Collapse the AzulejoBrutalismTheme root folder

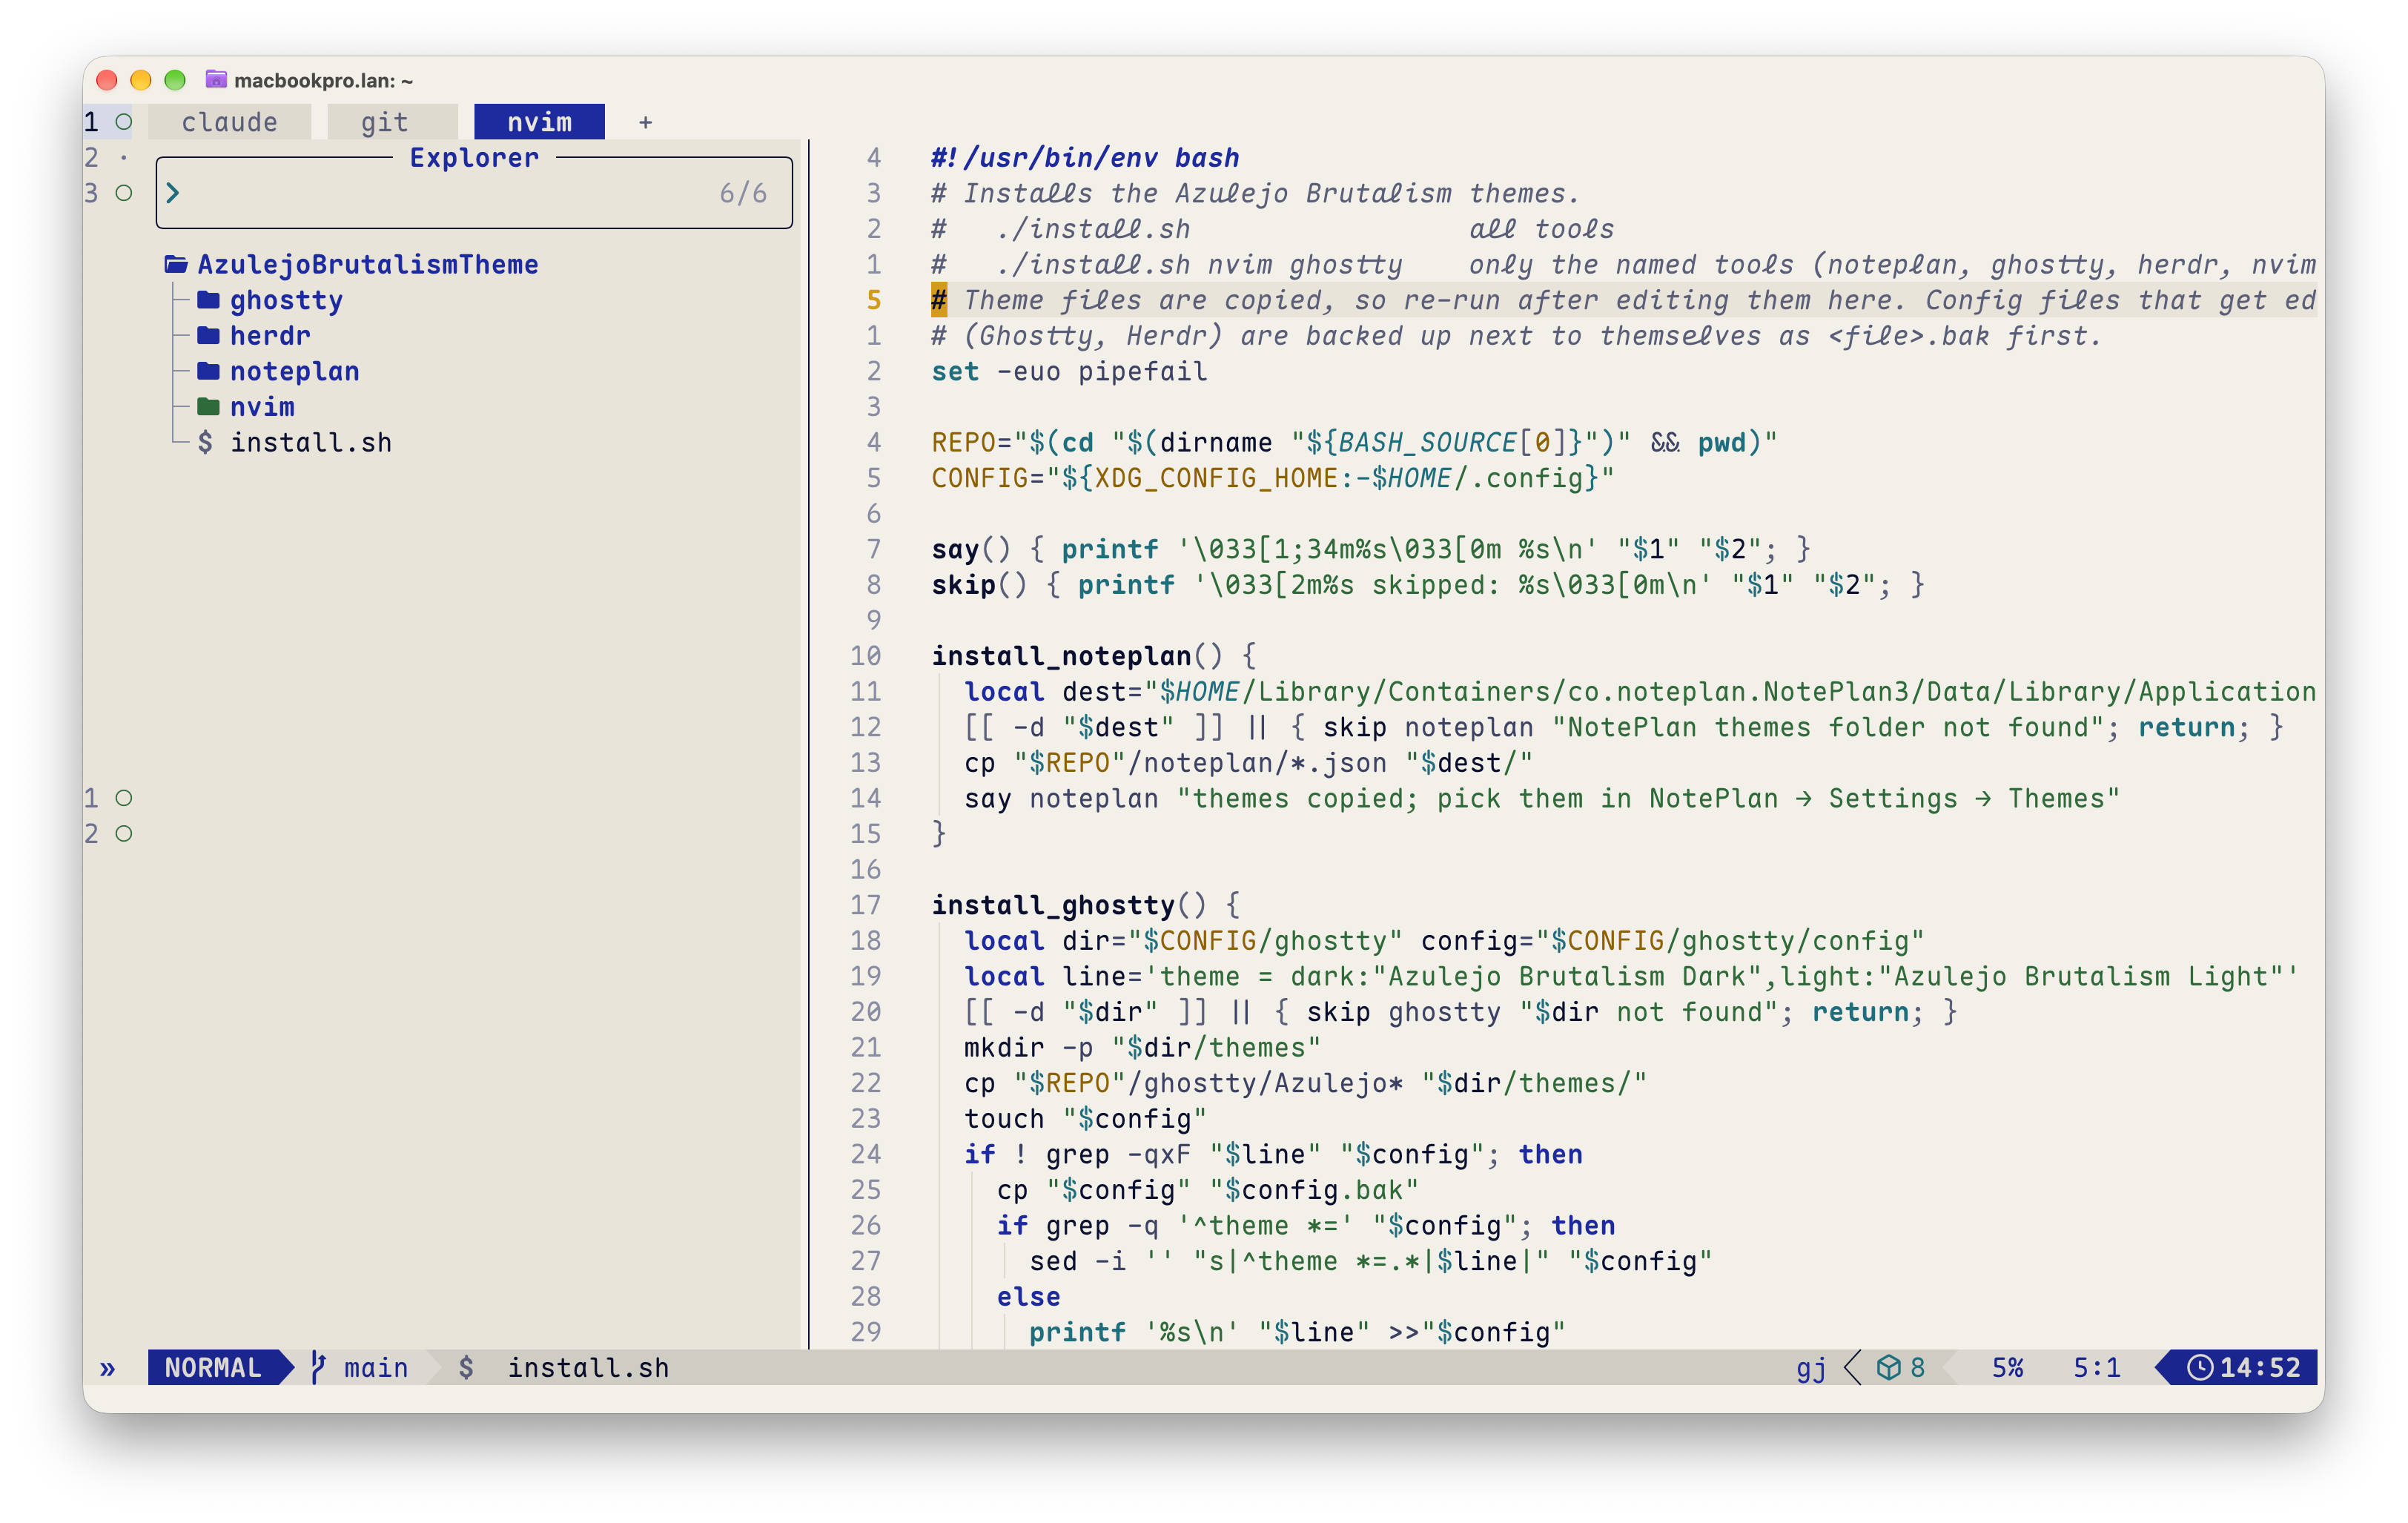coord(367,264)
